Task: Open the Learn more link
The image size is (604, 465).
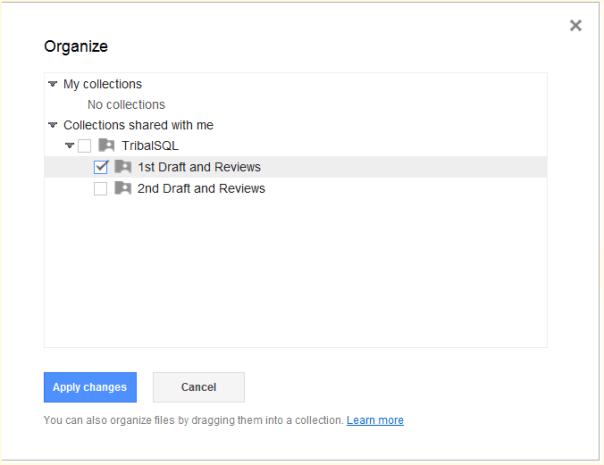Action: (375, 420)
